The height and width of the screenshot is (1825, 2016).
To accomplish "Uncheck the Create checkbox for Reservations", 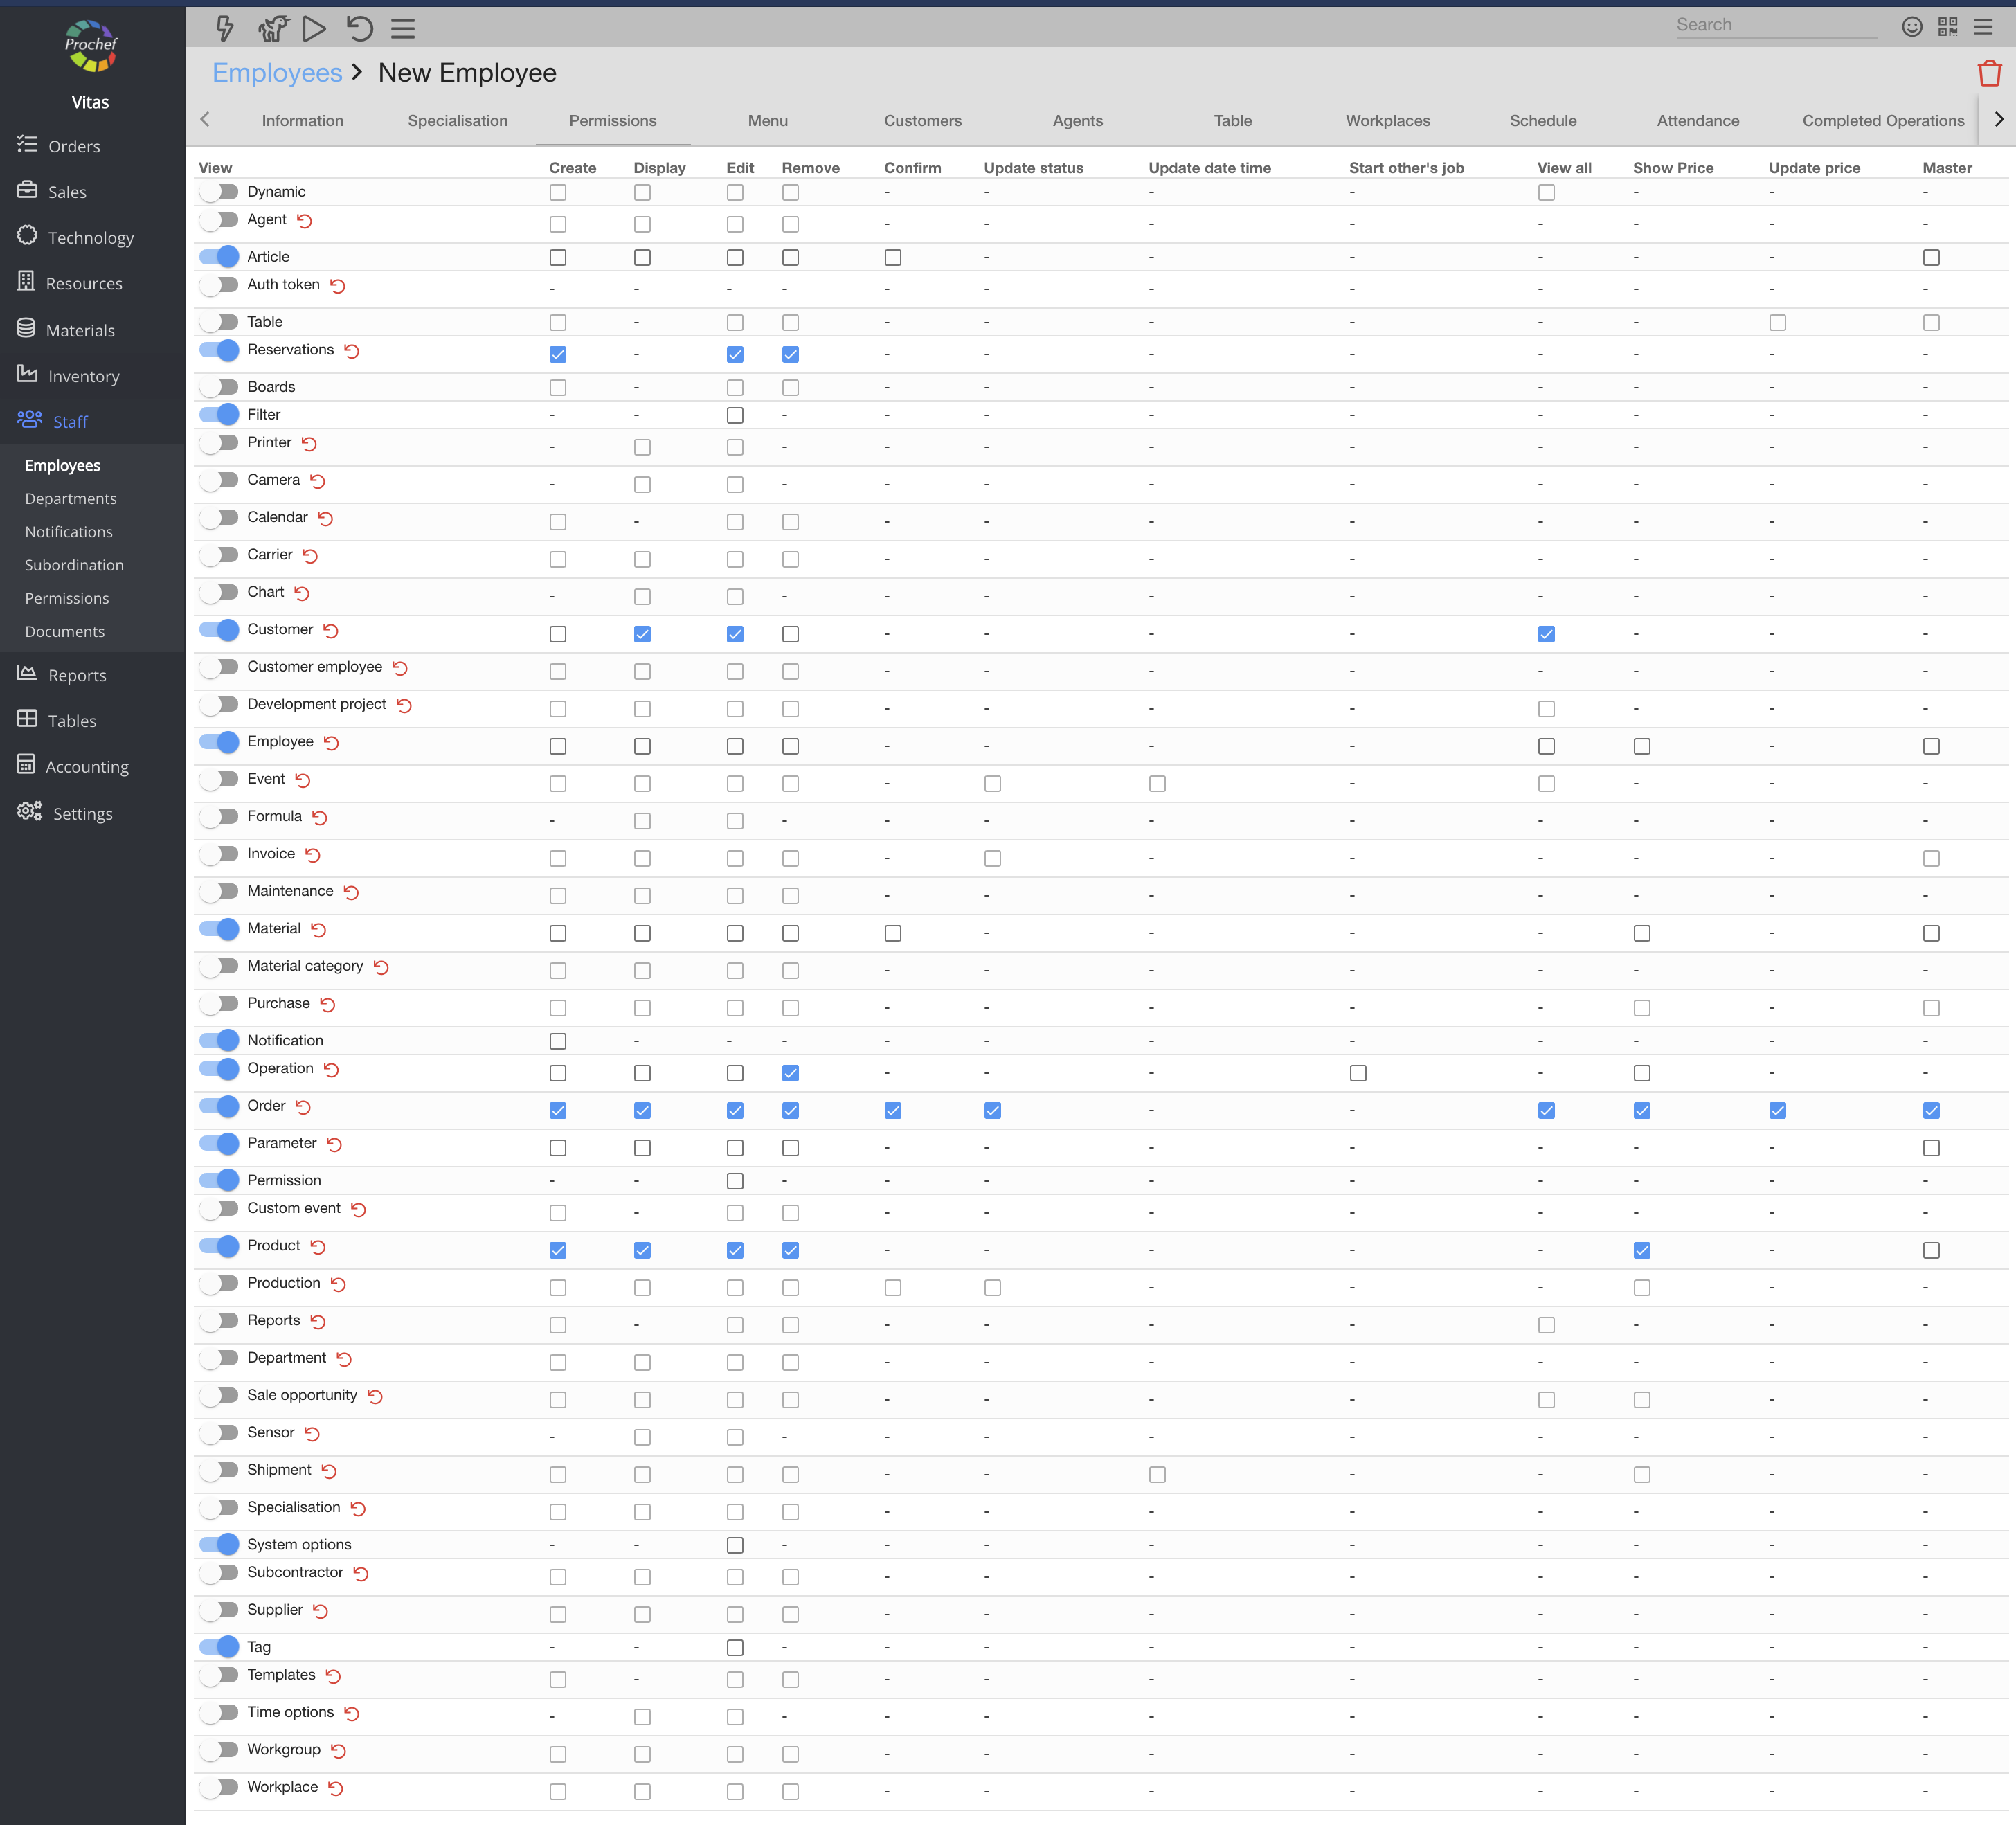I will (x=558, y=354).
